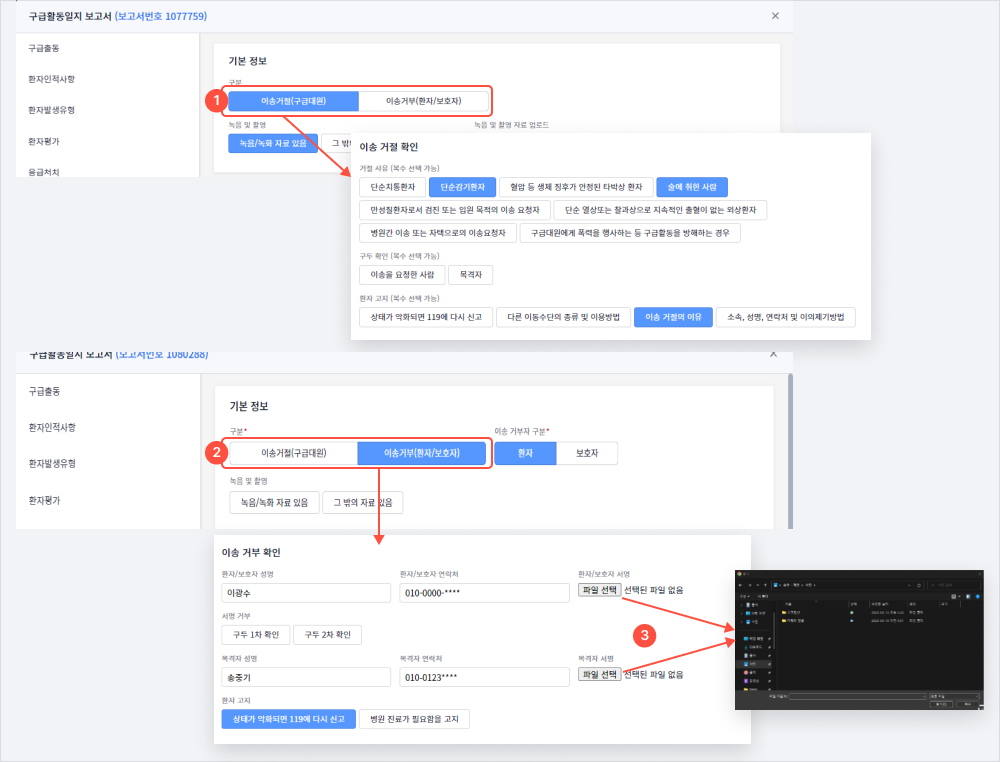The width and height of the screenshot is (1000, 762).
Task: Toggle 녹음/녹화 자료 있음 in report 1077759
Action: 273,143
